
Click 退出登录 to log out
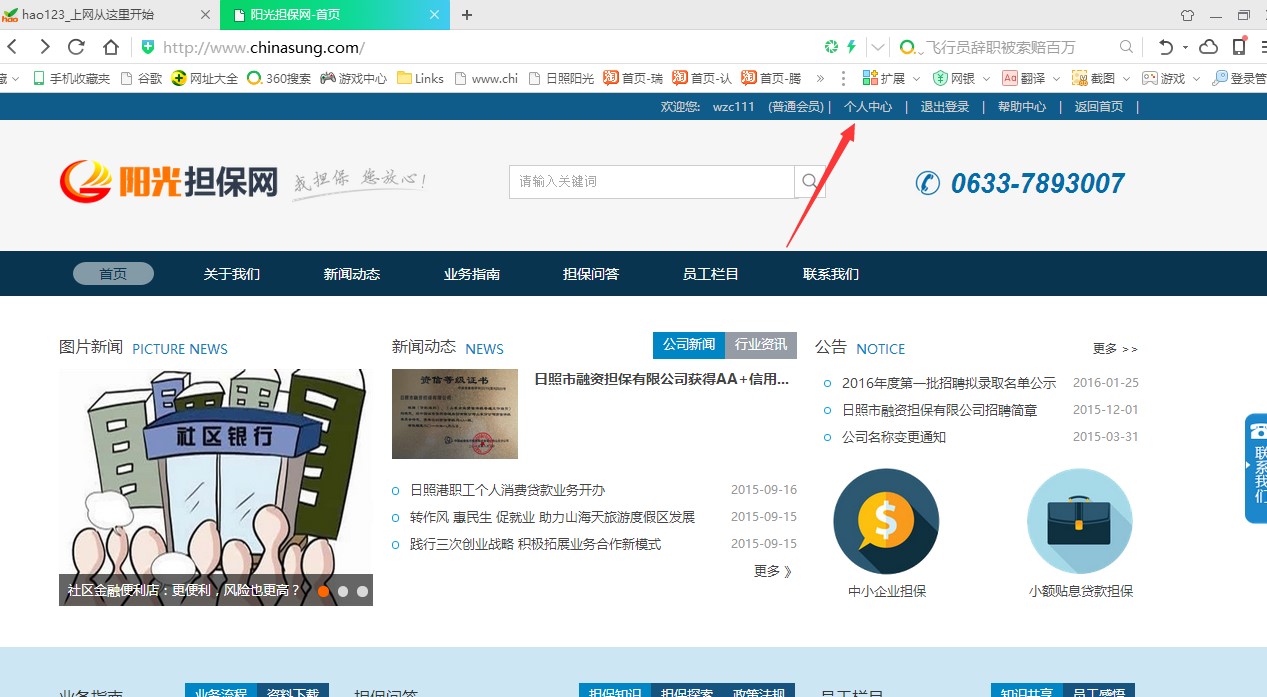tap(945, 107)
